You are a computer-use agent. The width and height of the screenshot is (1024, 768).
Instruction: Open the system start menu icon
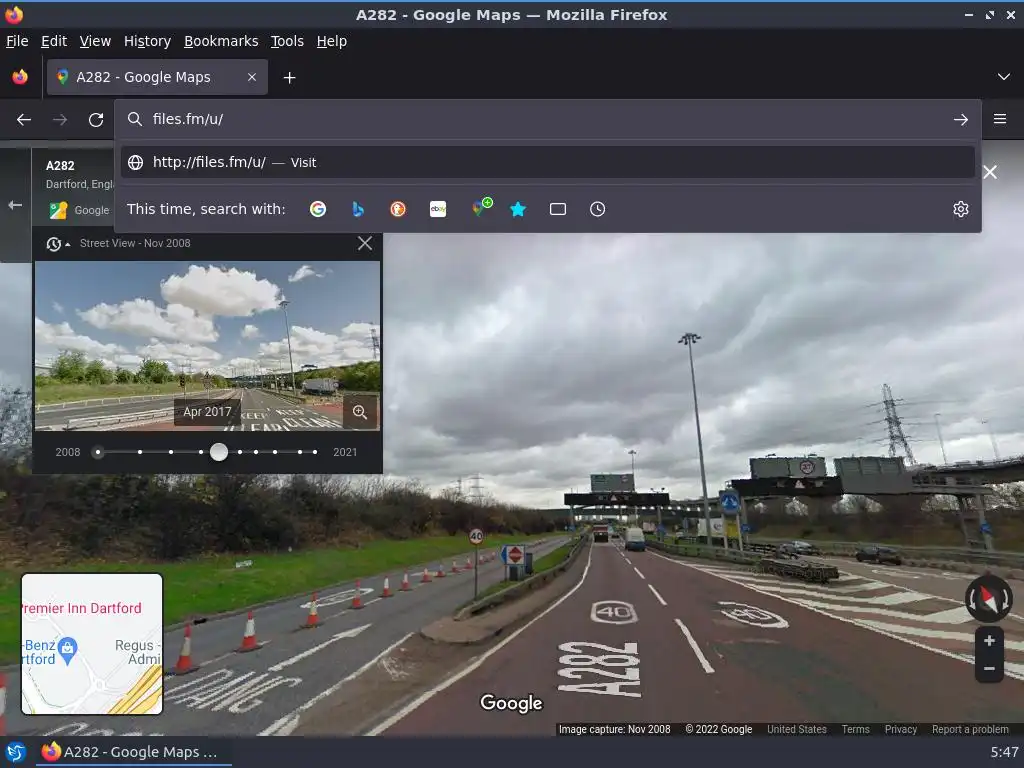(16, 752)
